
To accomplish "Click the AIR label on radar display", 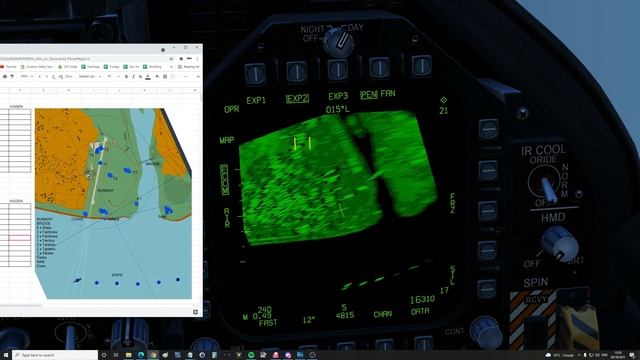I will 227,218.
